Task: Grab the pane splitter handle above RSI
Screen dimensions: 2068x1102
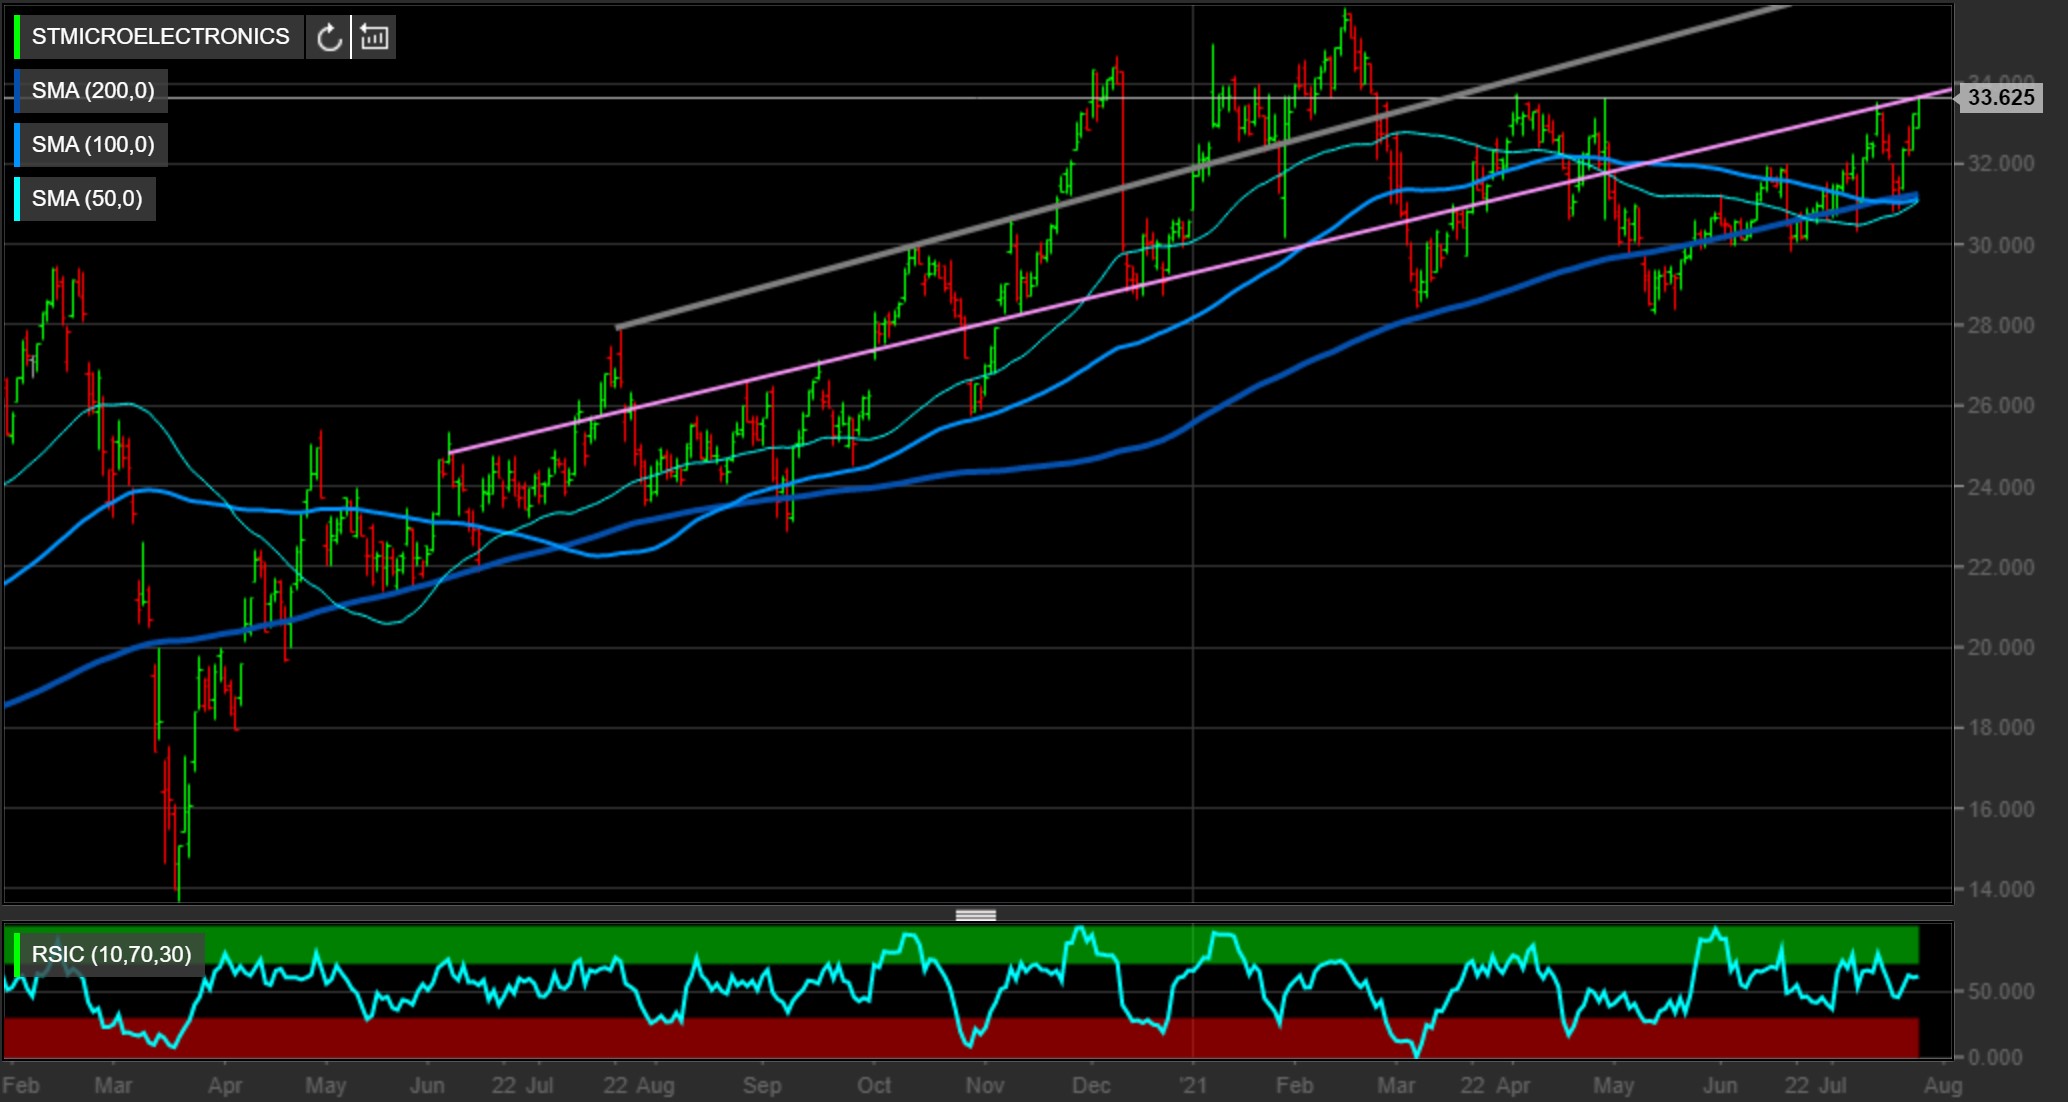Action: tap(976, 915)
